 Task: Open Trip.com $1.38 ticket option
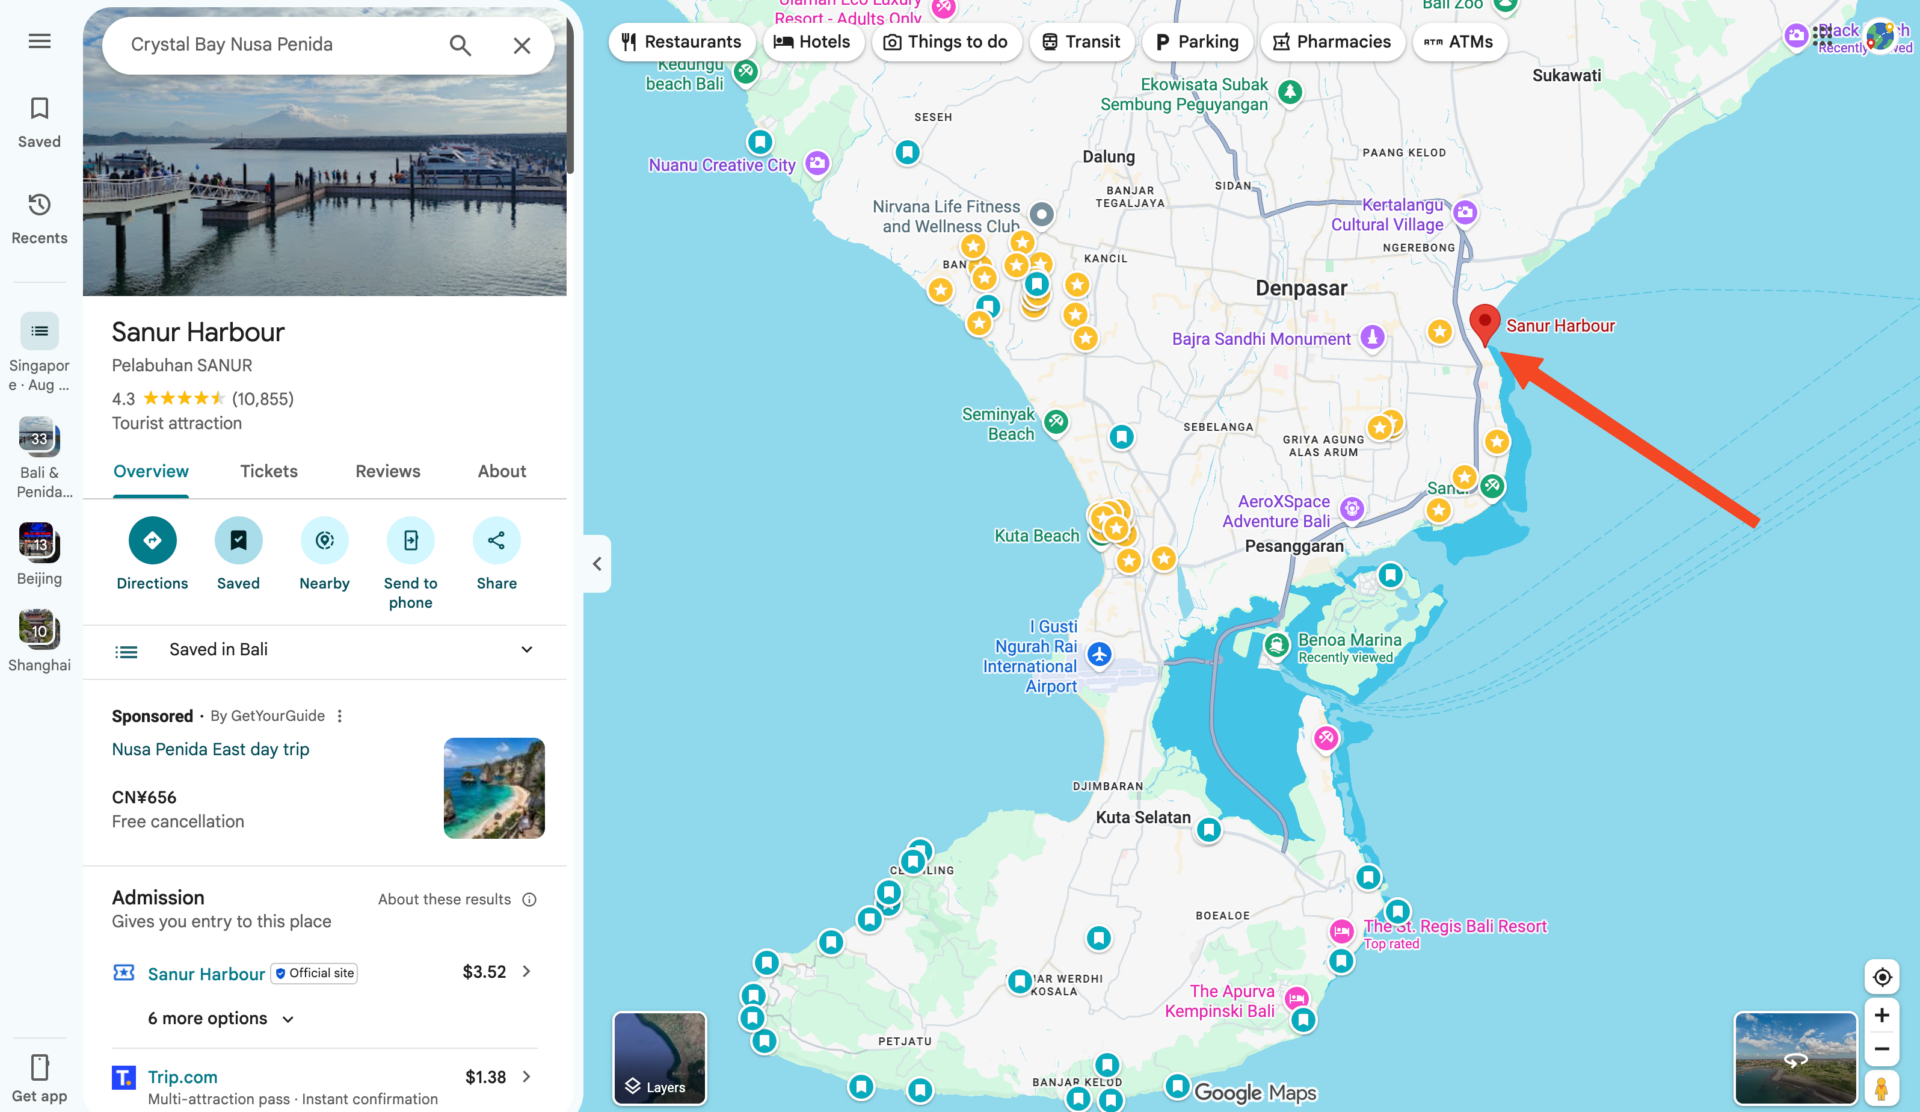click(x=324, y=1086)
